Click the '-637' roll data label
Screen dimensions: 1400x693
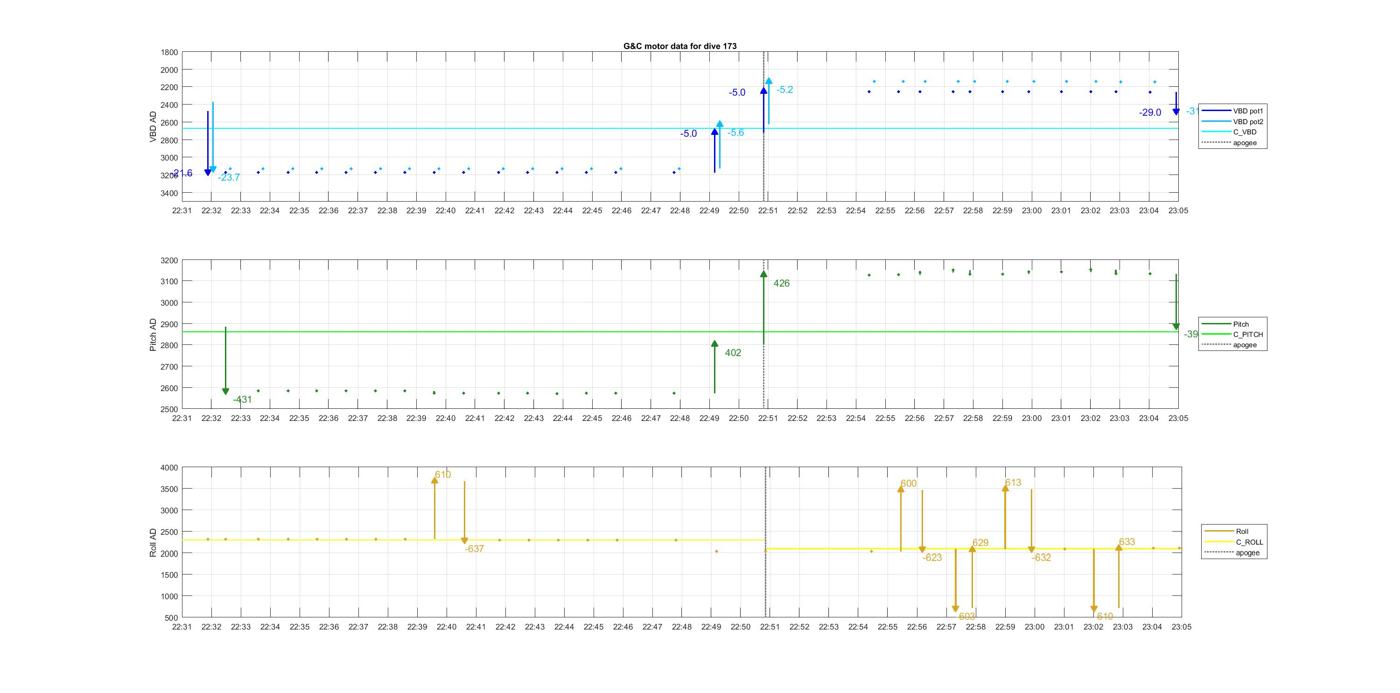tap(474, 549)
